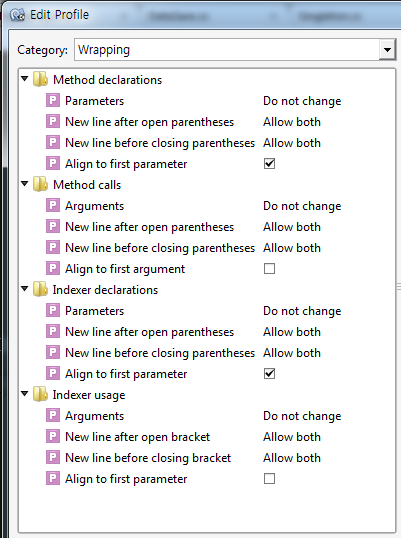Enable the Align to first argument checkbox

click(269, 269)
